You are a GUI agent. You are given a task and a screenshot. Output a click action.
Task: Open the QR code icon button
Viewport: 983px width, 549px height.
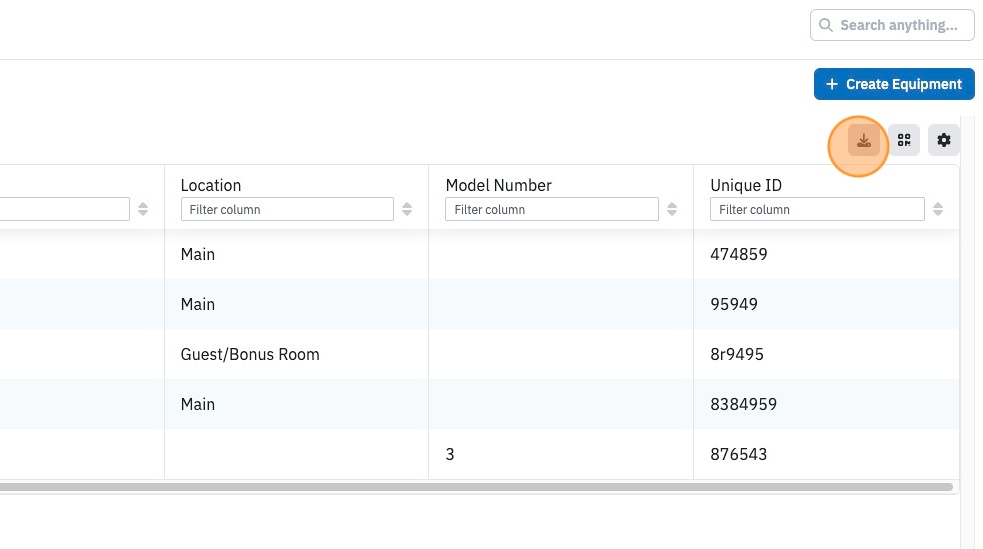point(904,140)
